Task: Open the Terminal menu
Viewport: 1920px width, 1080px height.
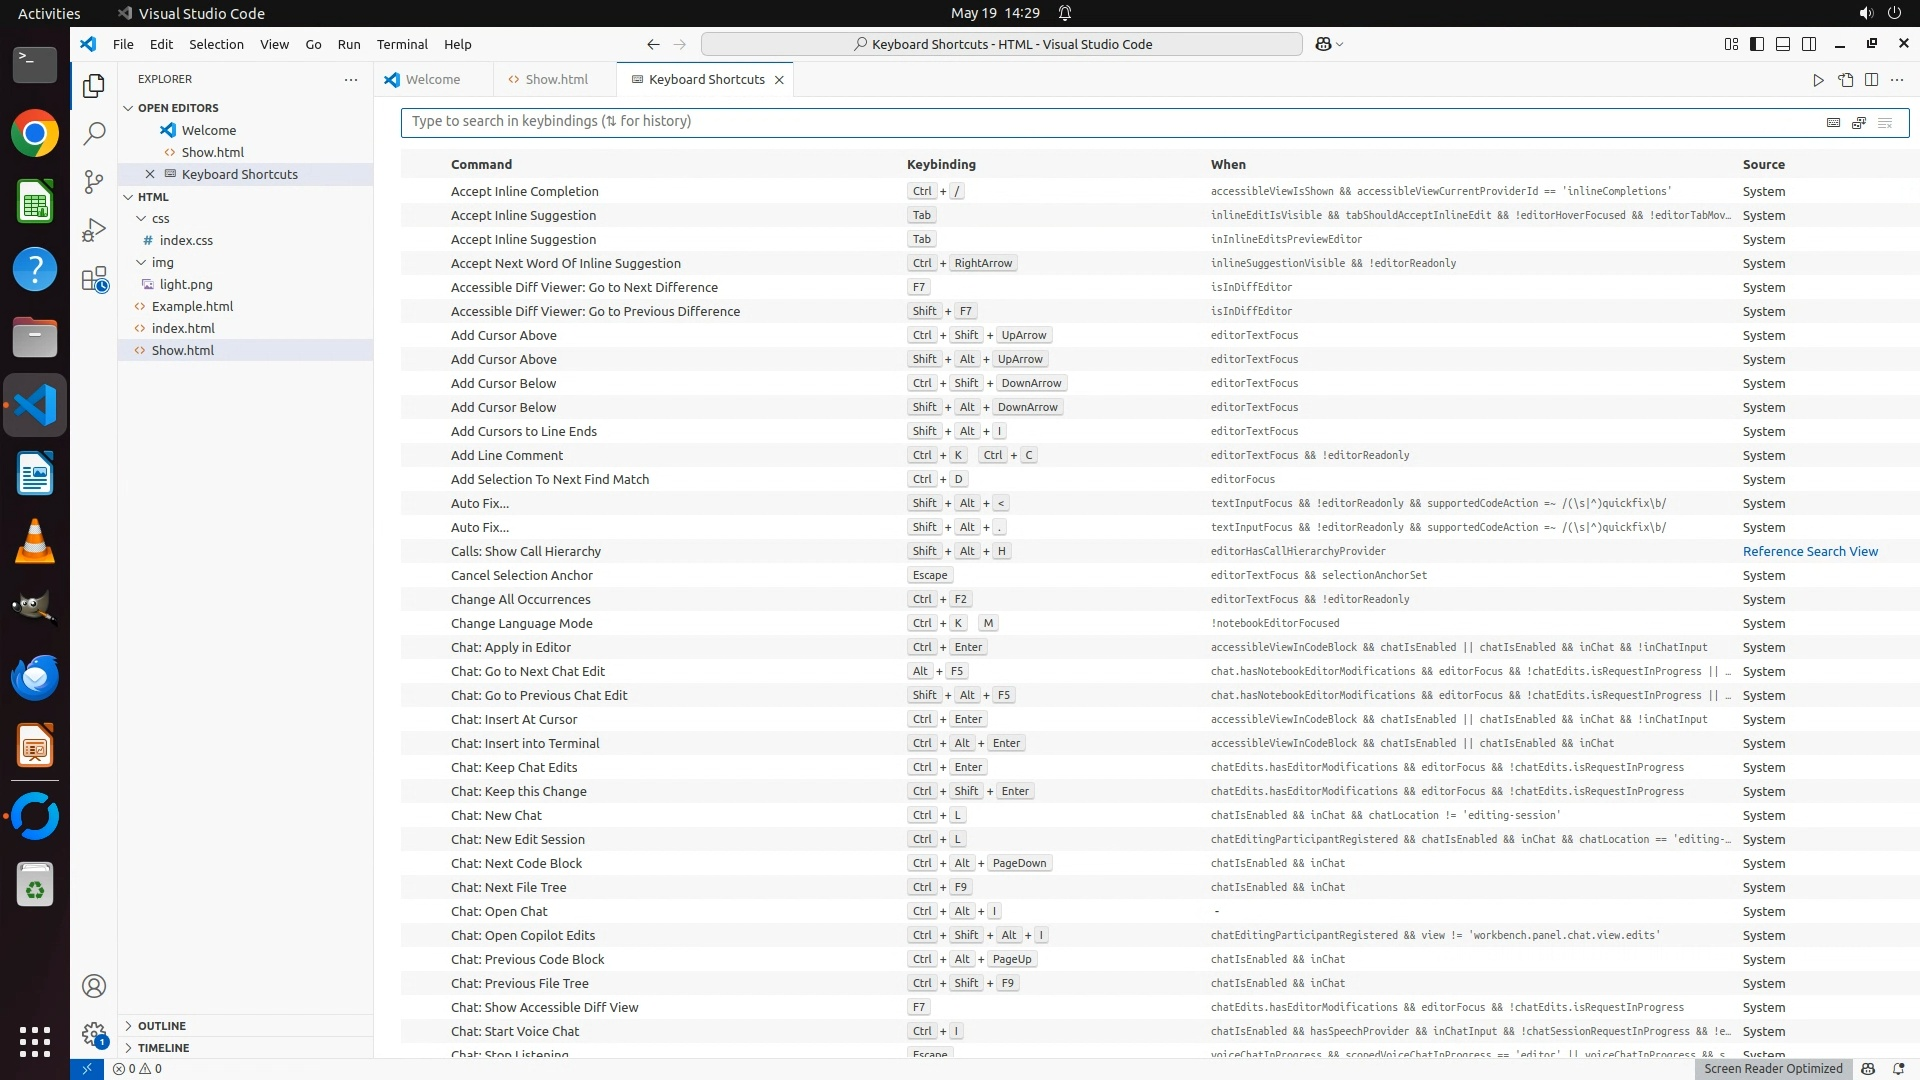Action: pos(402,44)
